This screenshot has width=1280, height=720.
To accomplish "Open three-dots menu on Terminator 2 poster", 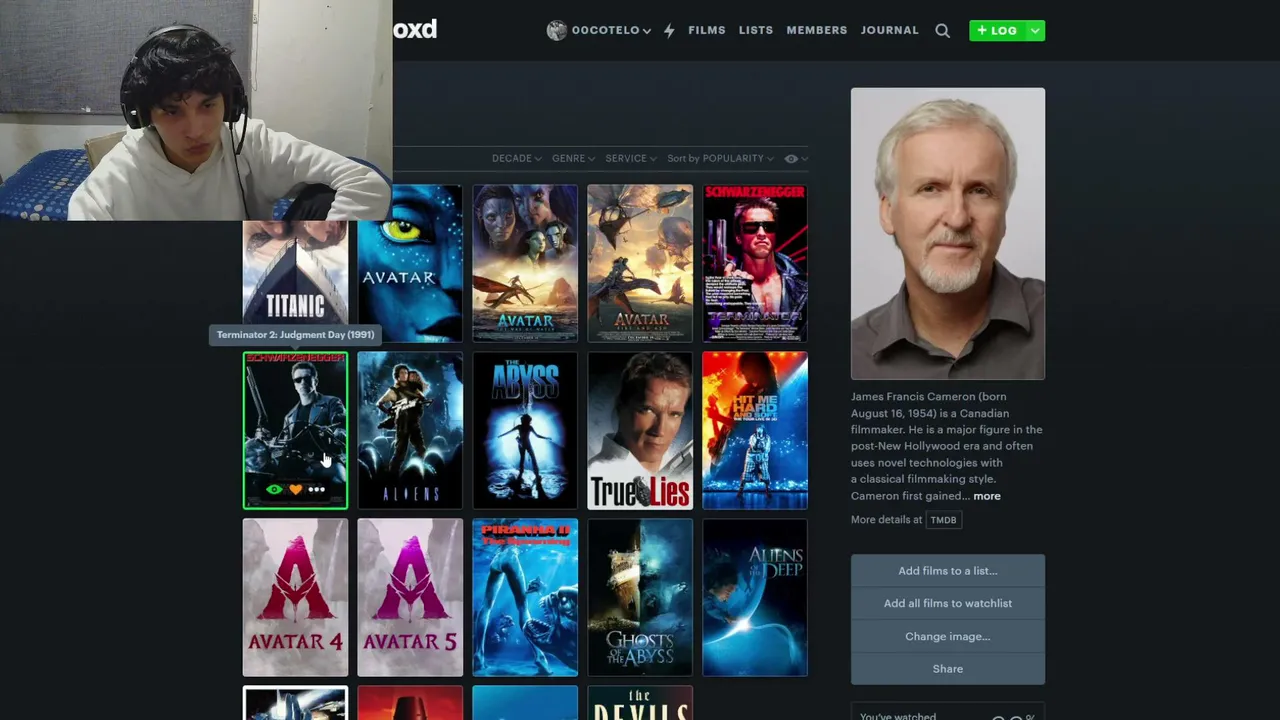I will (x=316, y=489).
